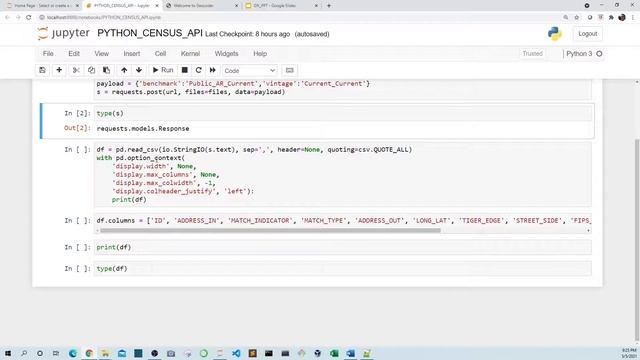Open the command palette keyboard icon
This screenshot has width=640, height=360.
click(x=289, y=70)
